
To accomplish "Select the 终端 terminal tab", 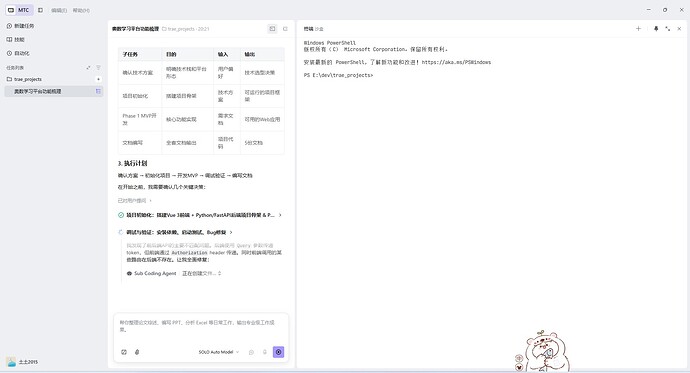I will coord(308,29).
